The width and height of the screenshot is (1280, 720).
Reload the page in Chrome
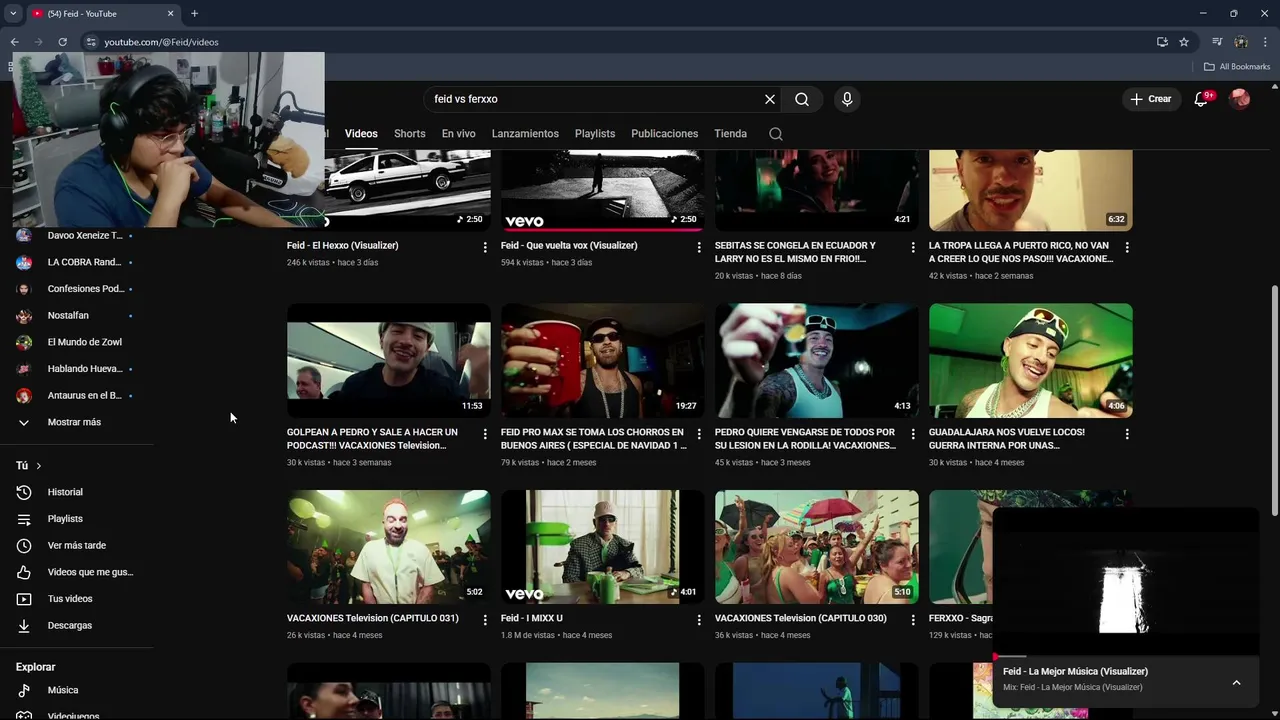[x=62, y=42]
